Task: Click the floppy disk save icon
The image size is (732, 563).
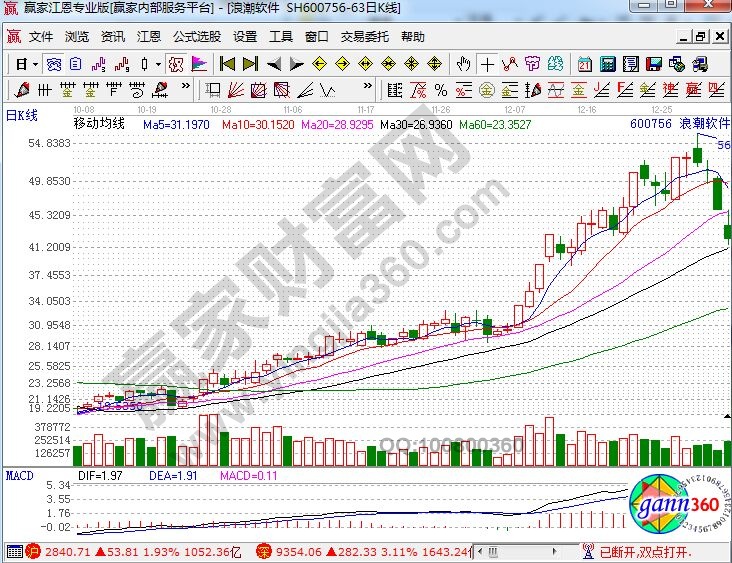Action: coord(654,64)
